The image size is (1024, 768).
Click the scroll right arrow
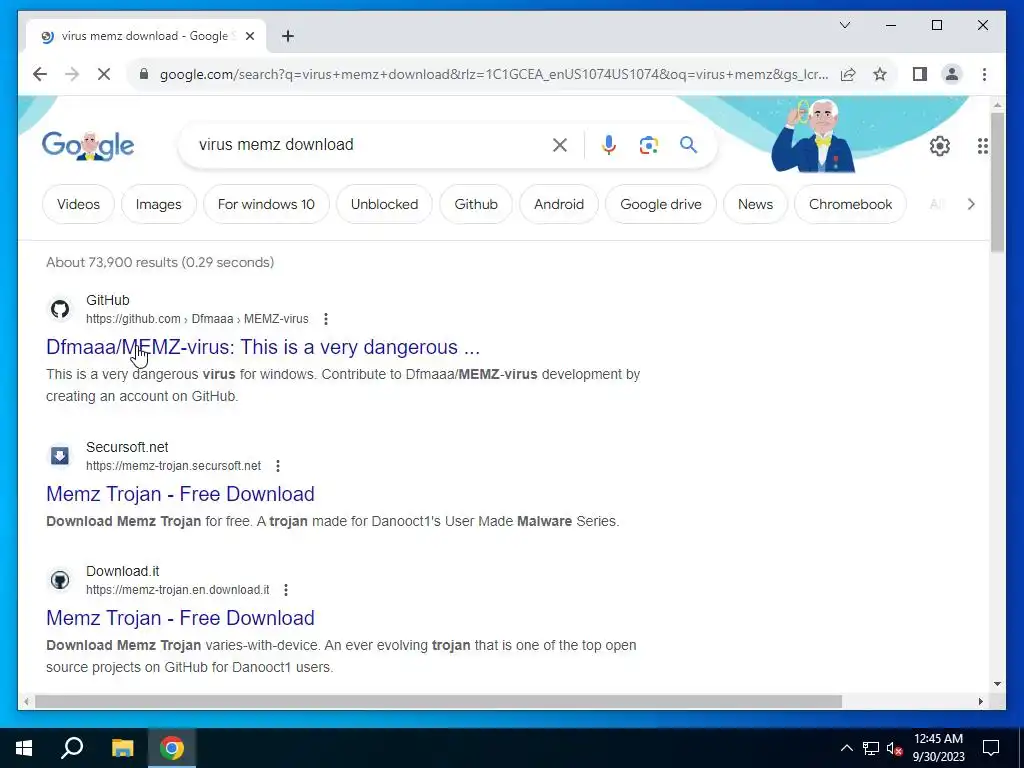[980, 701]
